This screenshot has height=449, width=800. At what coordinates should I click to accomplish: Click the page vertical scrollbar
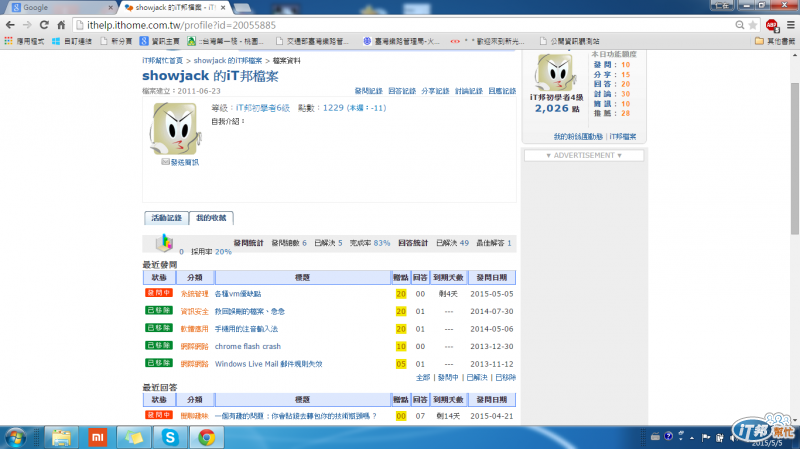point(795,158)
